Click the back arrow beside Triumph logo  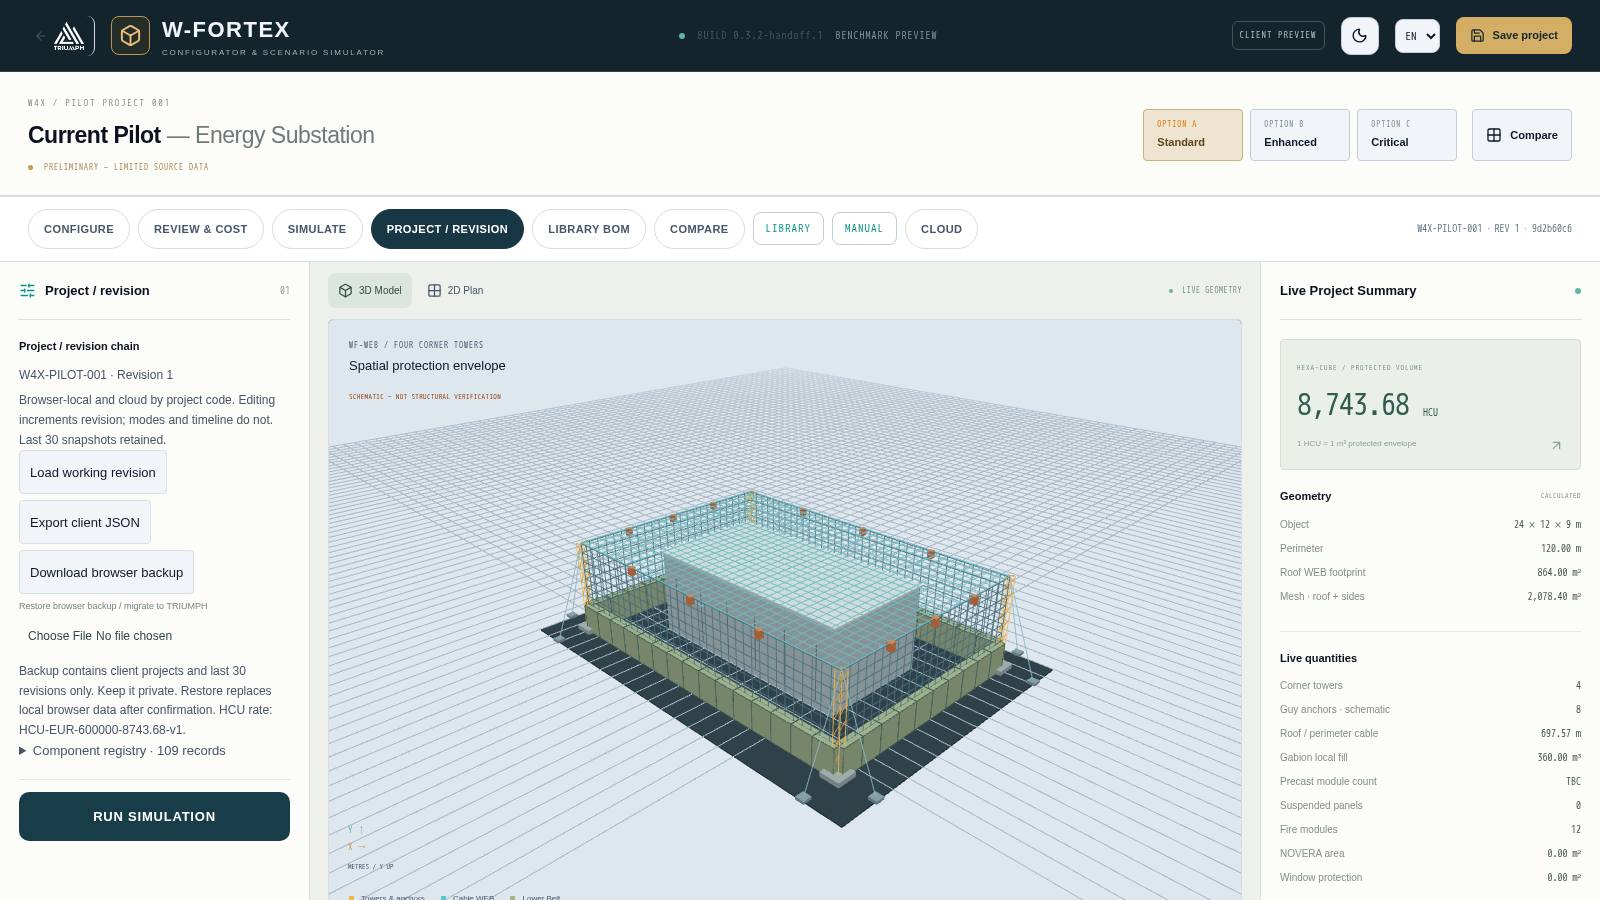tap(40, 36)
